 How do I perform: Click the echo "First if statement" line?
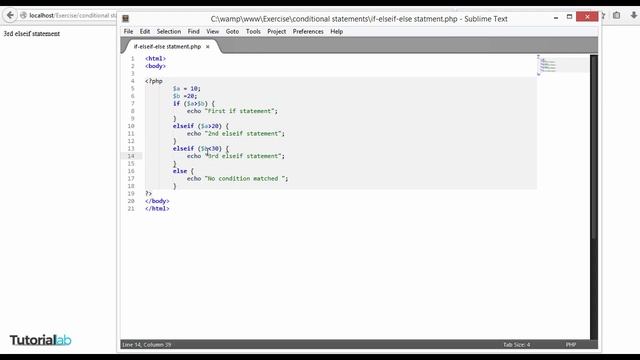232,111
